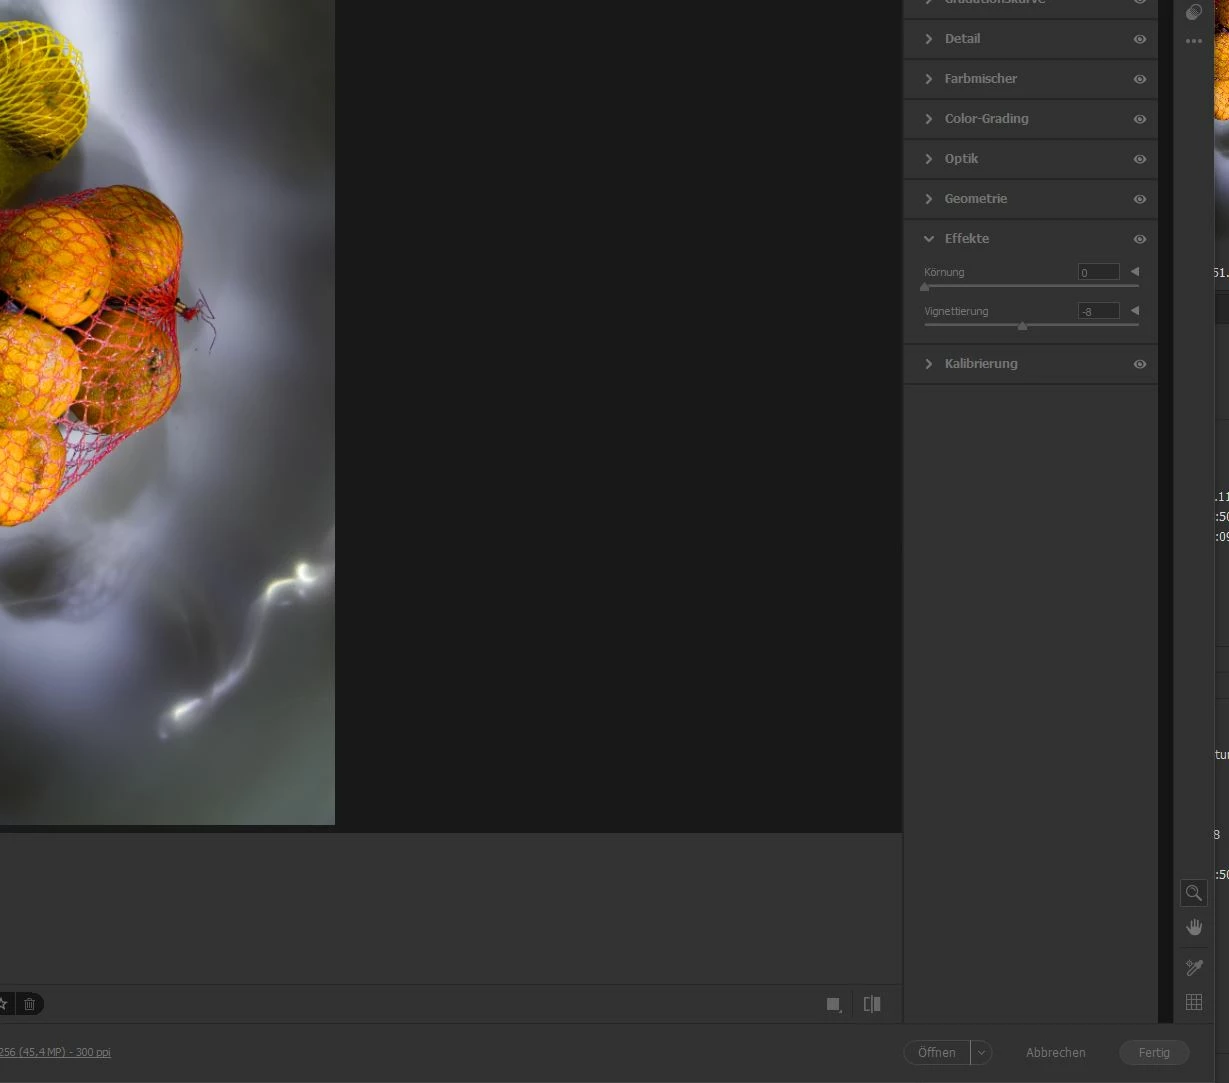
Task: Click the Vignettierung value field showing -8
Action: tap(1098, 311)
